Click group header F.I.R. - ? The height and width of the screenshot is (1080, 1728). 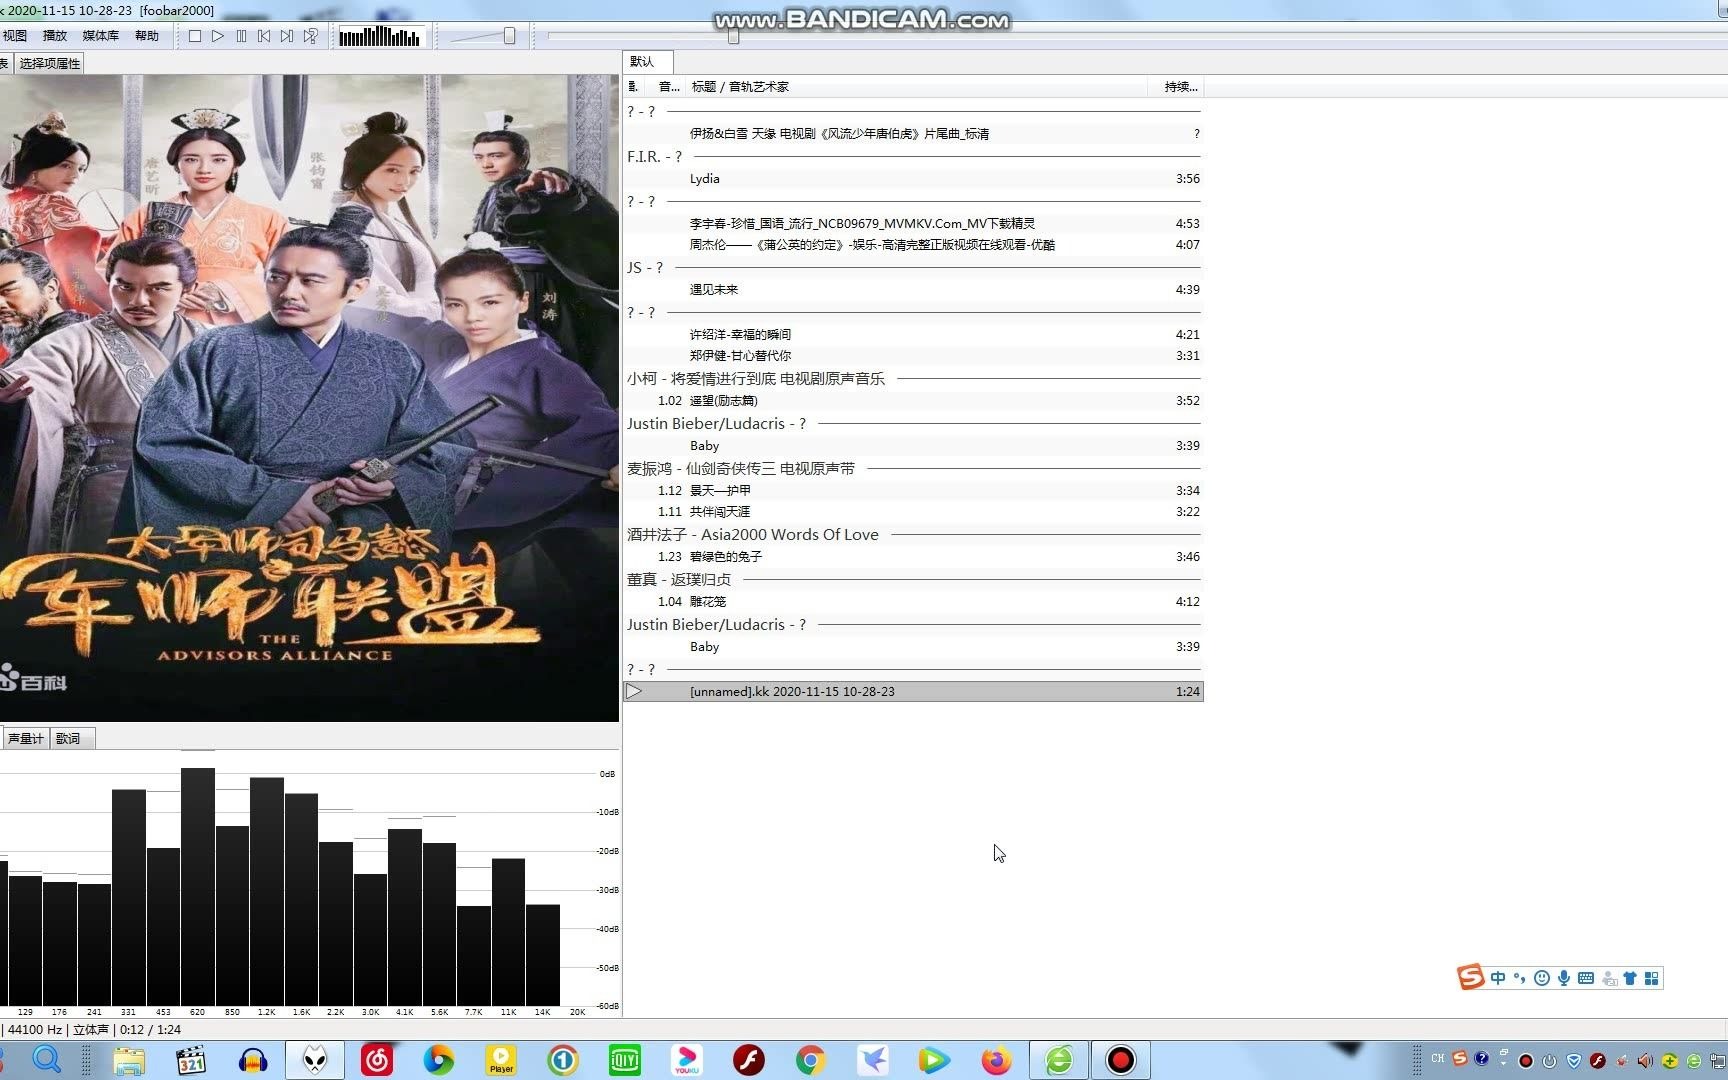point(913,157)
